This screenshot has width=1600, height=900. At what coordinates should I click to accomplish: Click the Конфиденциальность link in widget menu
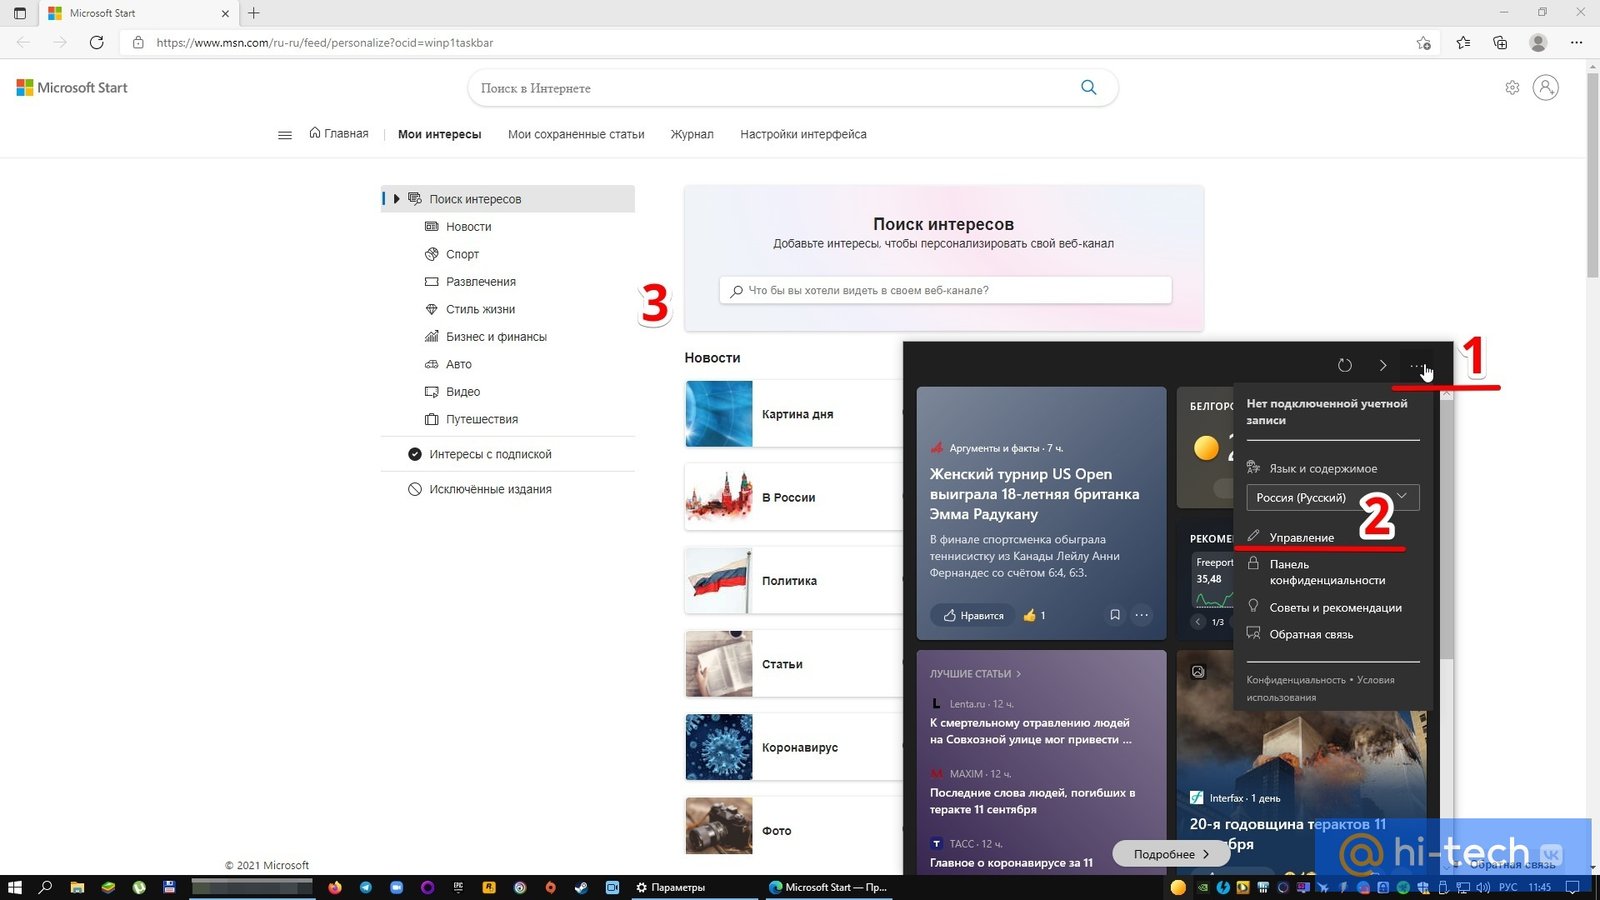point(1295,680)
